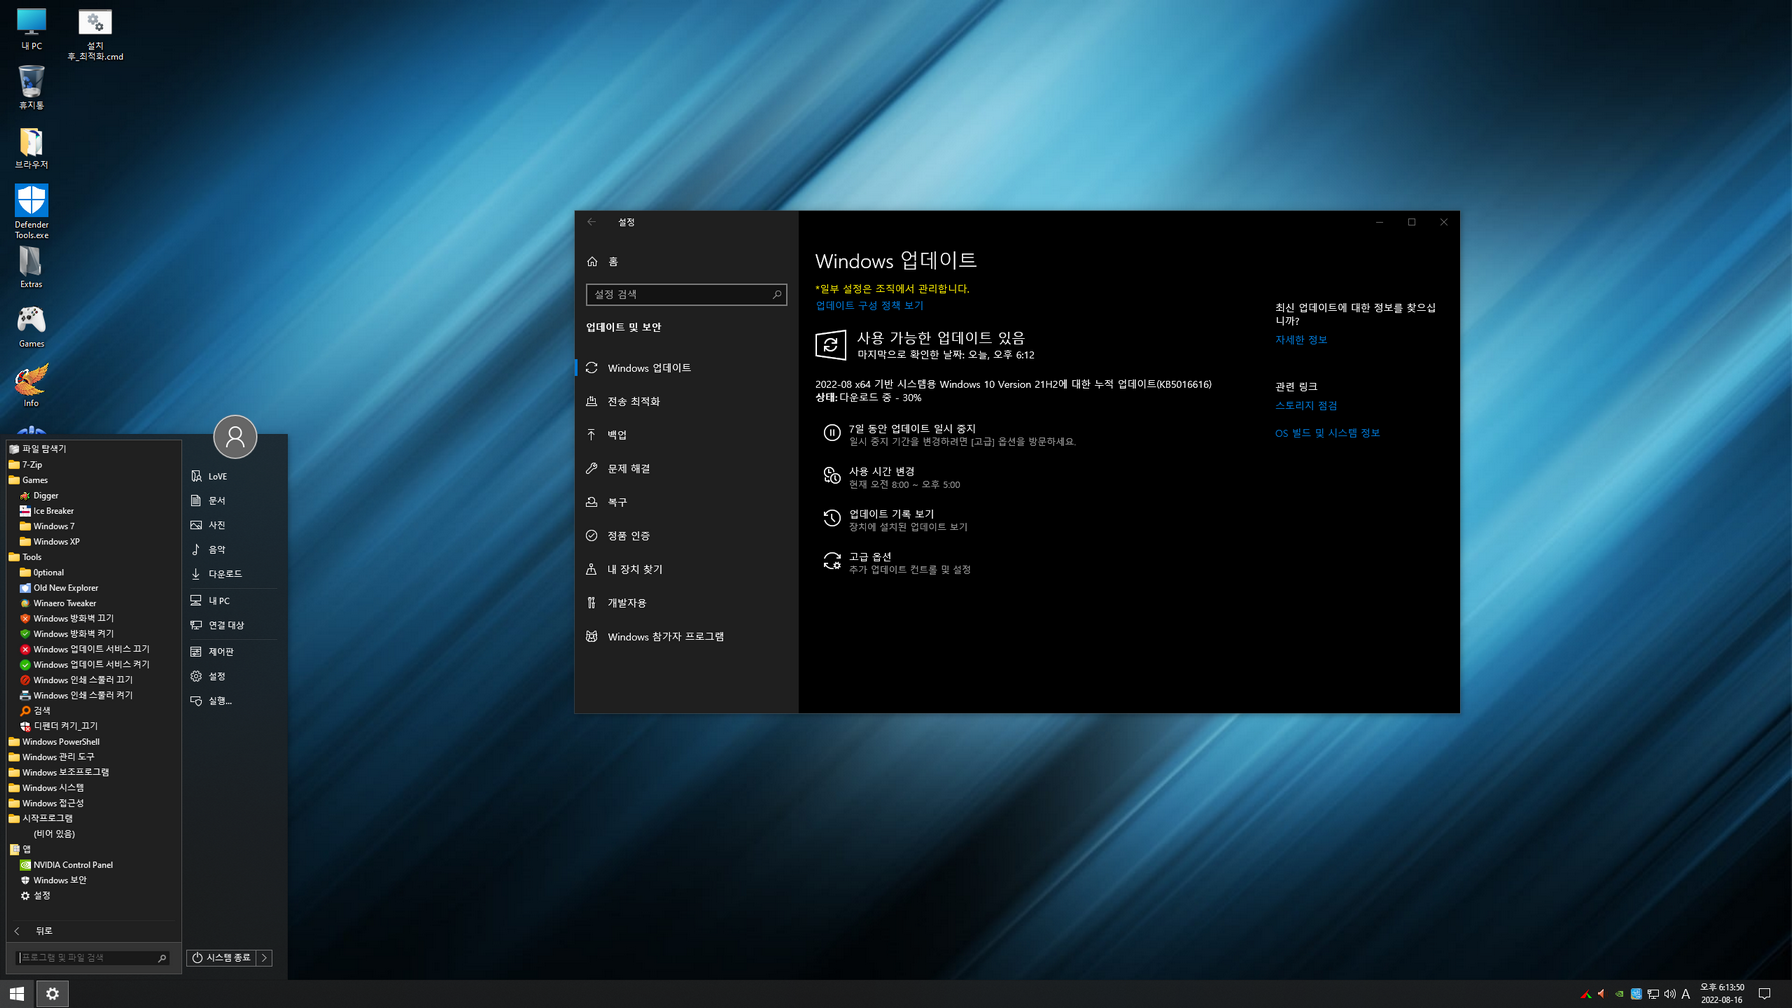The width and height of the screenshot is (1792, 1008).
Task: Click the back arrow in Settings title bar
Action: coord(592,222)
